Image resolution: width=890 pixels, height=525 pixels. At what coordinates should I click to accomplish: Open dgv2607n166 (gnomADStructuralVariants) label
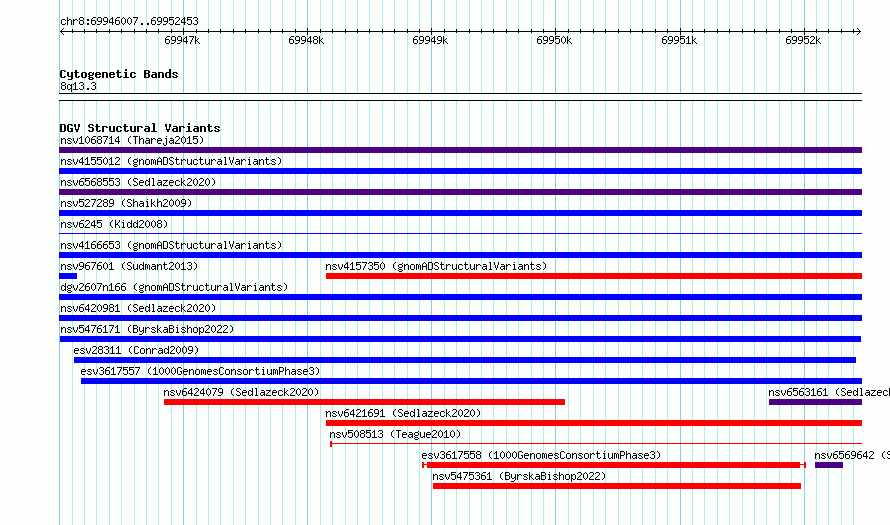point(174,287)
